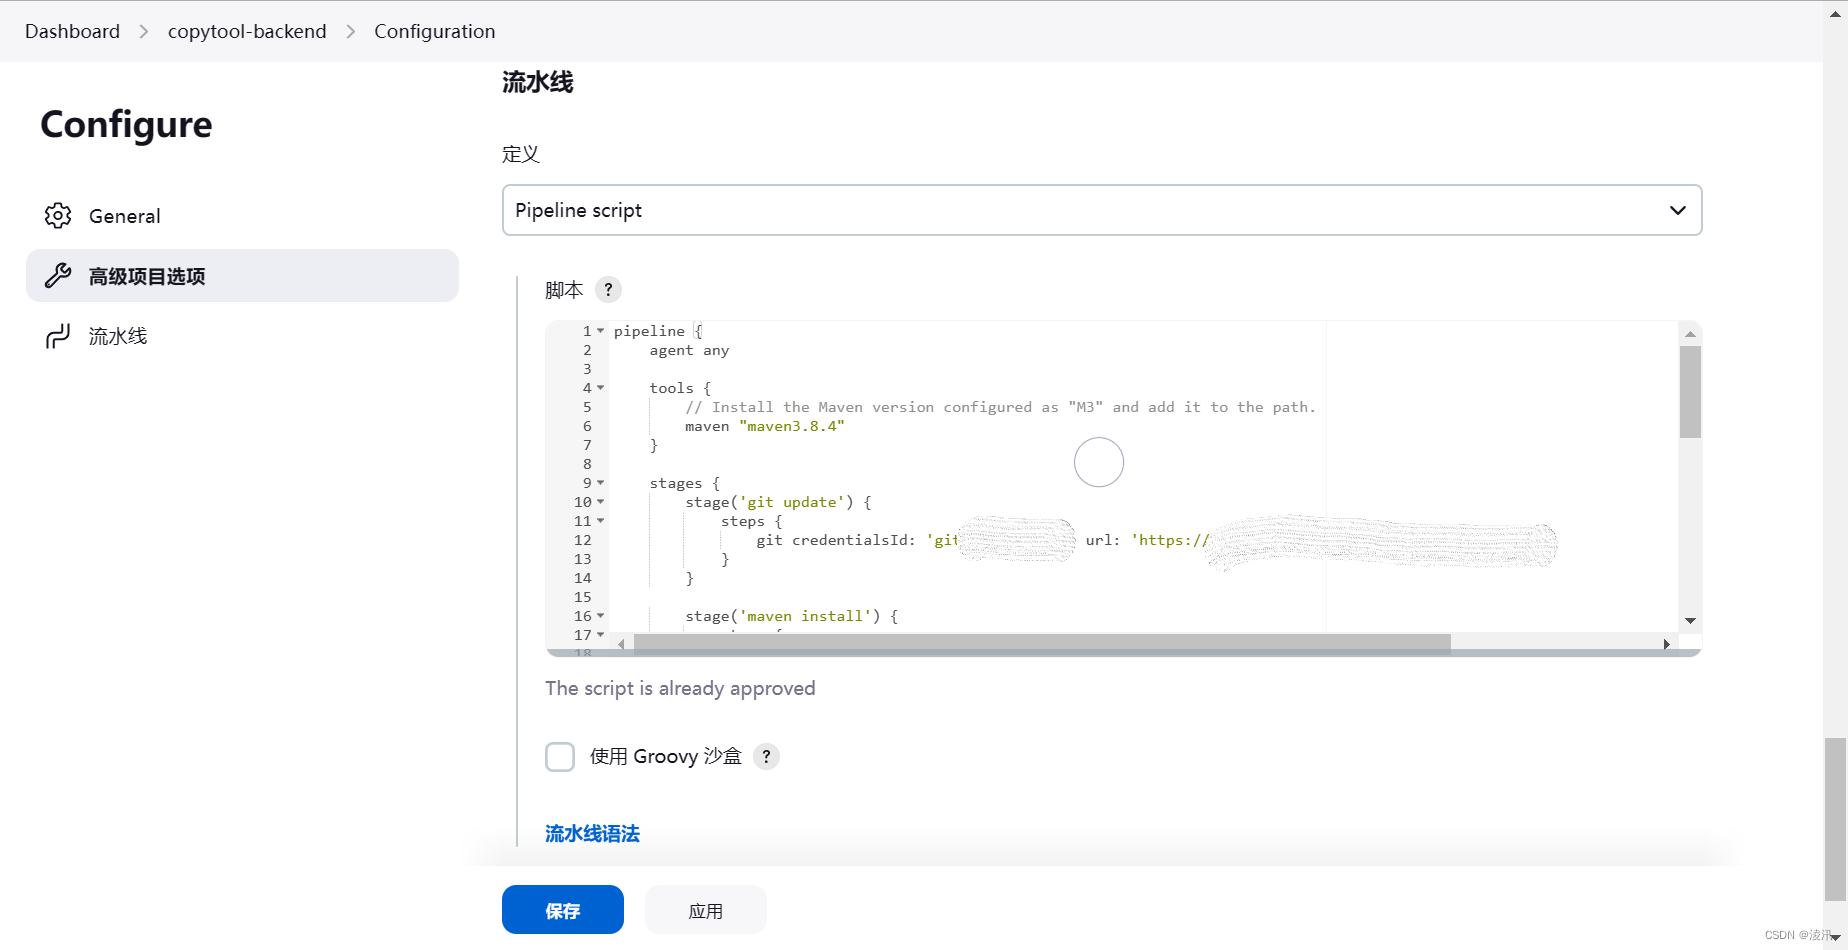The height and width of the screenshot is (950, 1848).
Task: Click the 应用 apply button
Action: coord(706,910)
